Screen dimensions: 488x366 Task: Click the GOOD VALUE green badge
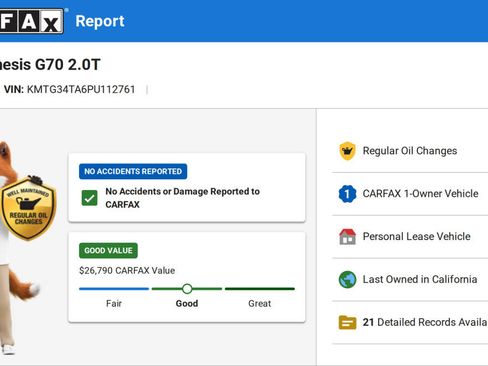108,250
